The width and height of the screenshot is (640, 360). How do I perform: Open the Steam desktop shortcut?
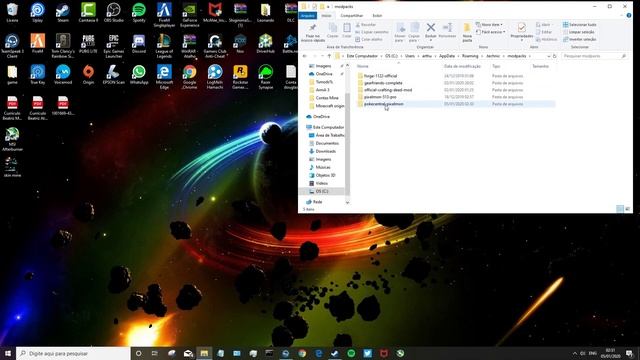63,13
